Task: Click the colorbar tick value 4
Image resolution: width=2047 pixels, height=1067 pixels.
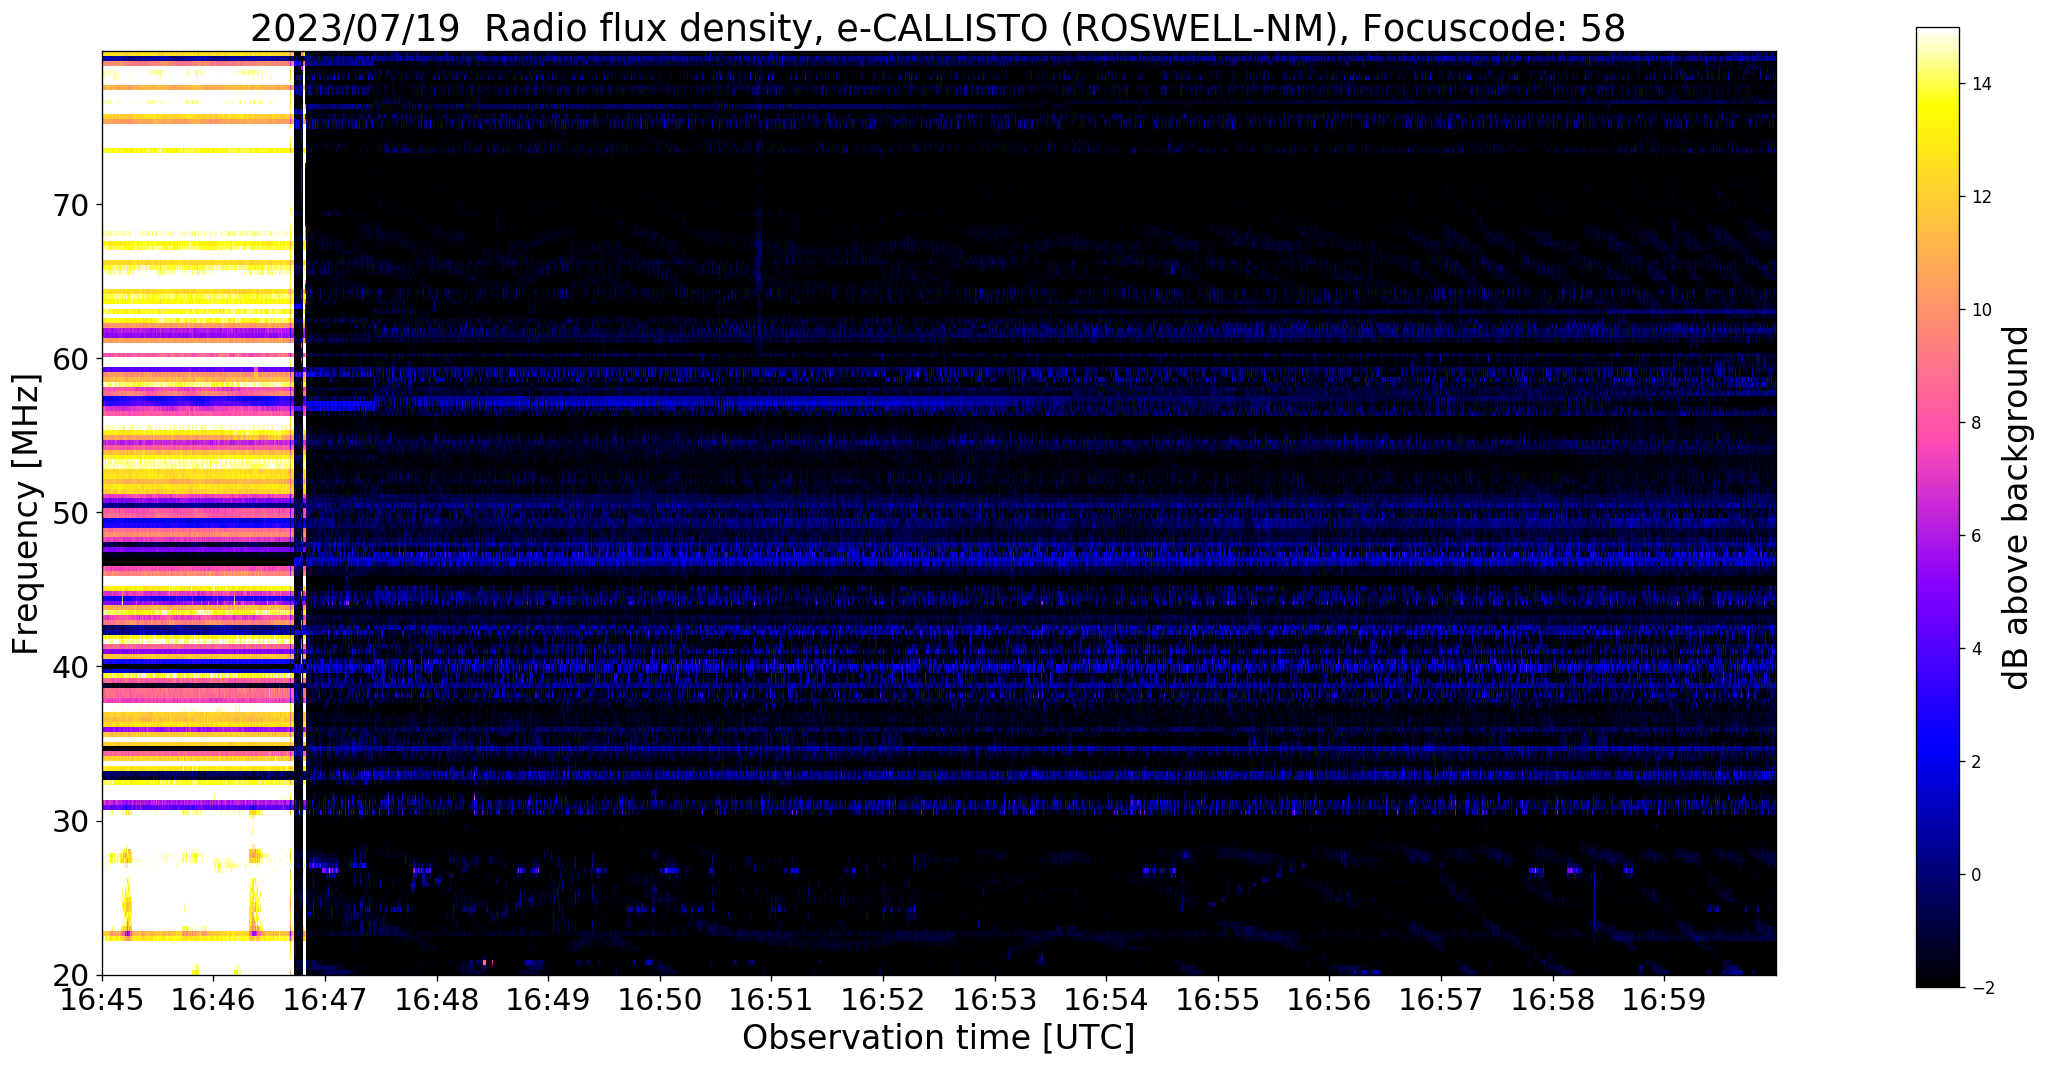Action: point(1974,649)
